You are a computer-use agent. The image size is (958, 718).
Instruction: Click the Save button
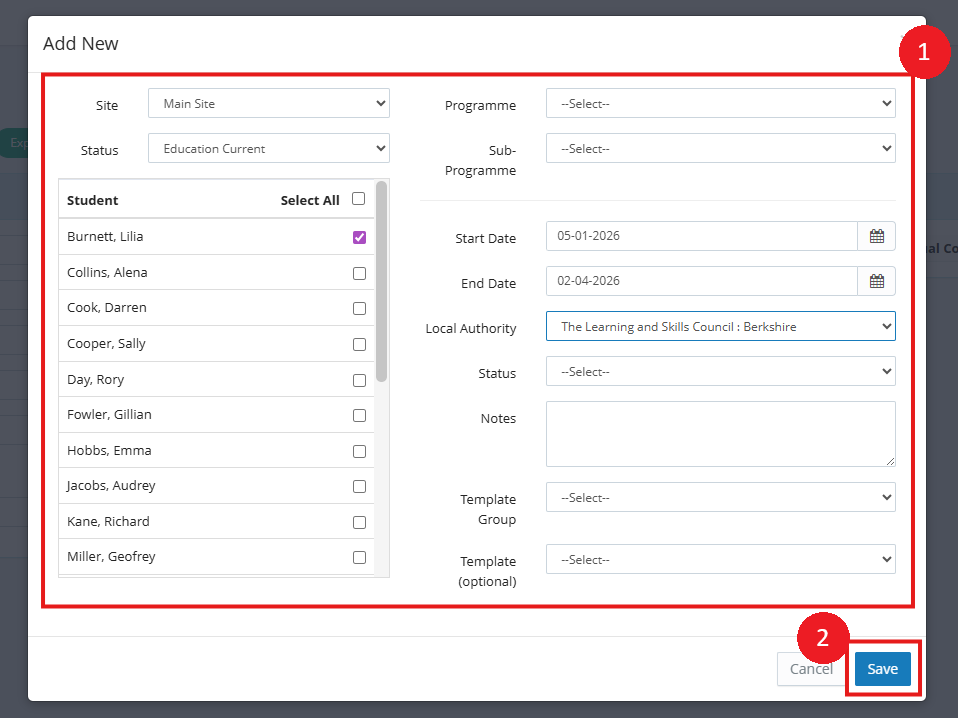tap(882, 669)
